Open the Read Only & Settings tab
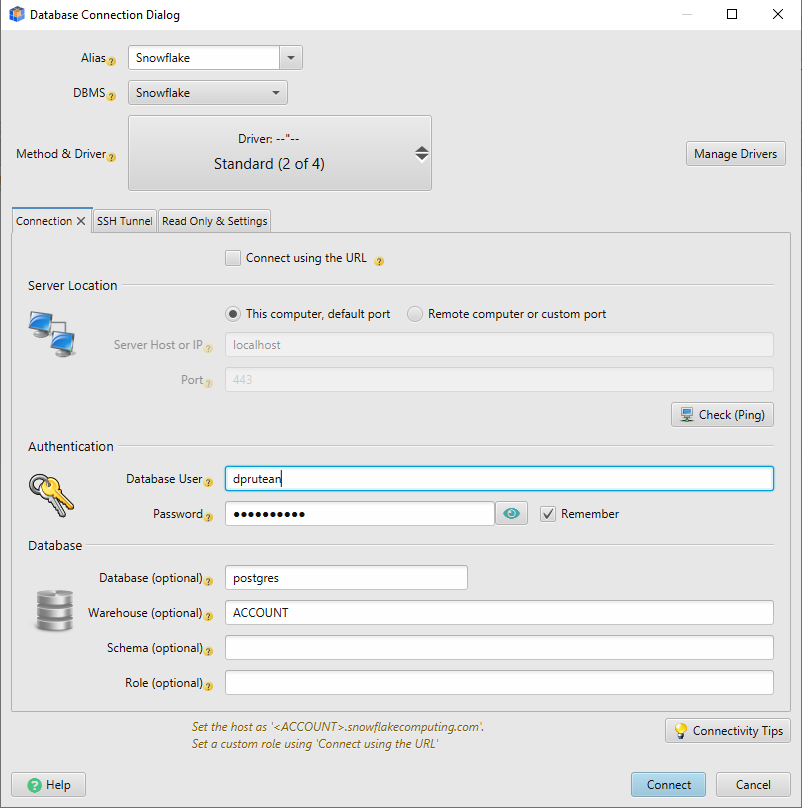The image size is (802, 808). pyautogui.click(x=214, y=221)
